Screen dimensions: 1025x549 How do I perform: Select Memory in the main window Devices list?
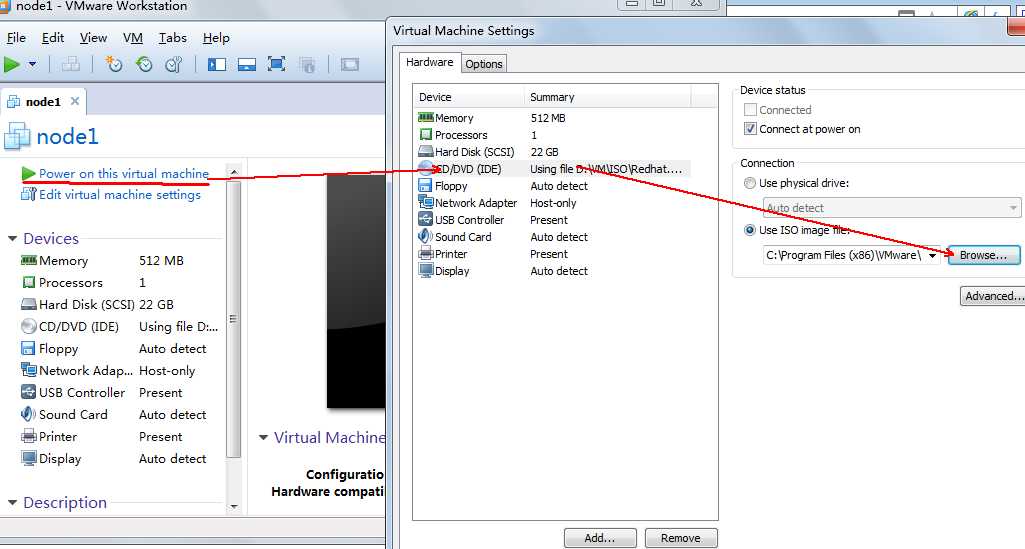[x=121, y=261]
